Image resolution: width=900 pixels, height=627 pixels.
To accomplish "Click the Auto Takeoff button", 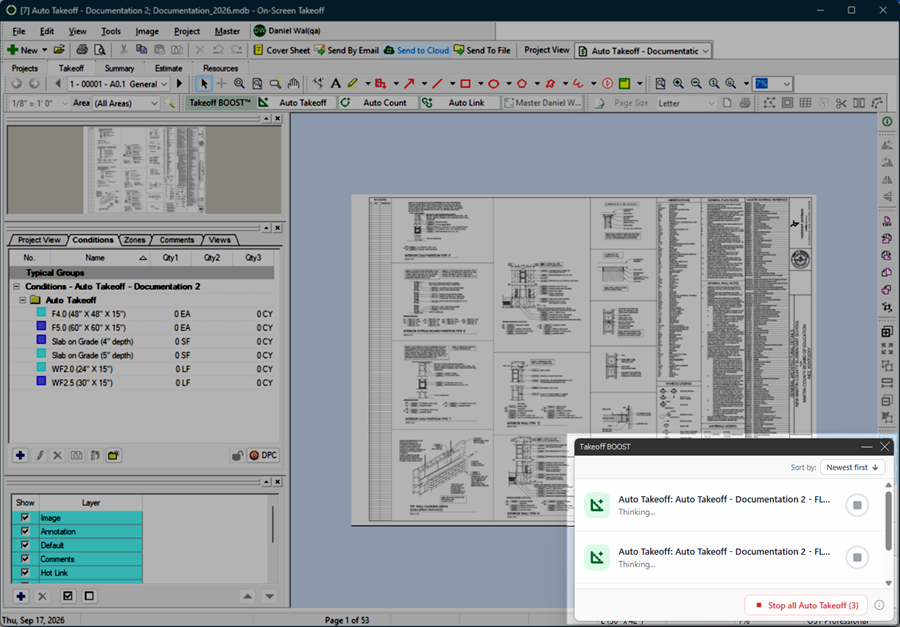I will click(296, 103).
